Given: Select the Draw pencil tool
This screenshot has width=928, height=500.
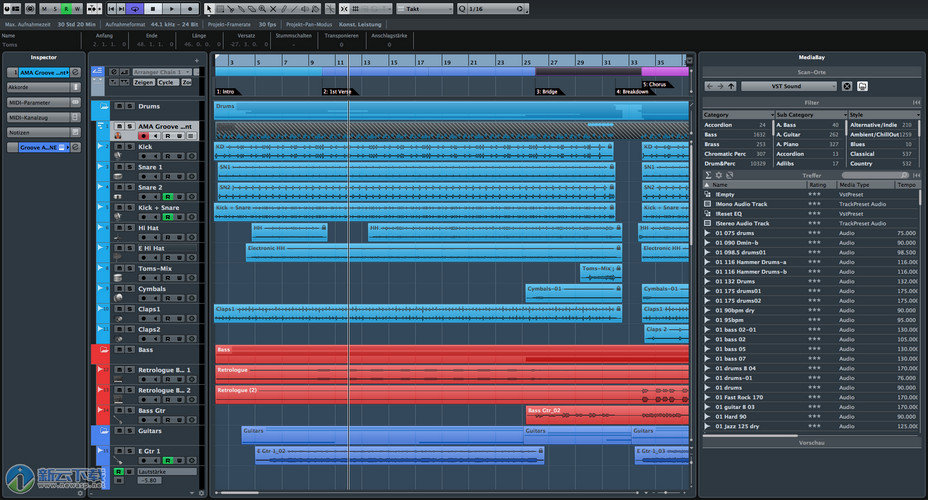Looking at the screenshot, I should click(283, 9).
